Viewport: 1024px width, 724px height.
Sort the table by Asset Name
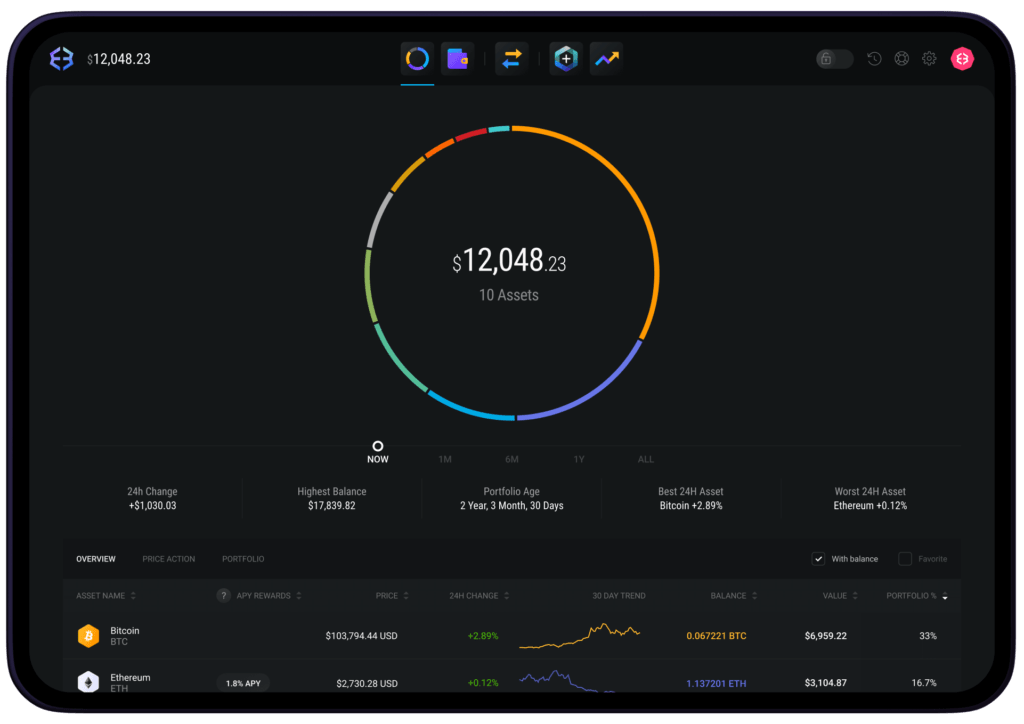(106, 596)
